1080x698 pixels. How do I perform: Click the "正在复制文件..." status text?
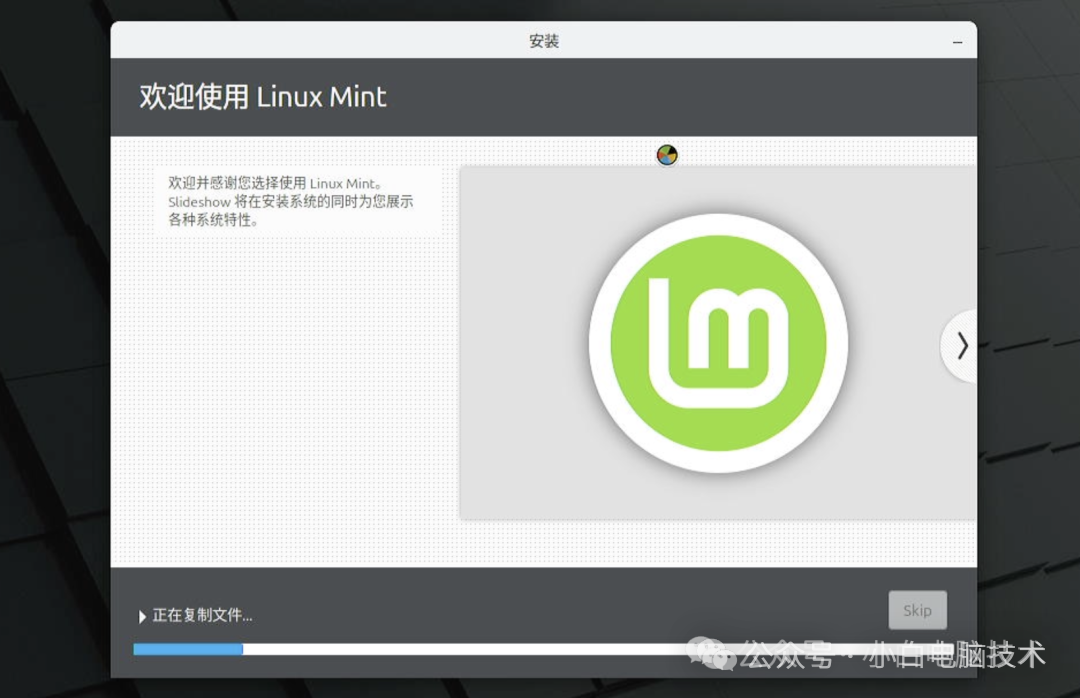pos(202,615)
